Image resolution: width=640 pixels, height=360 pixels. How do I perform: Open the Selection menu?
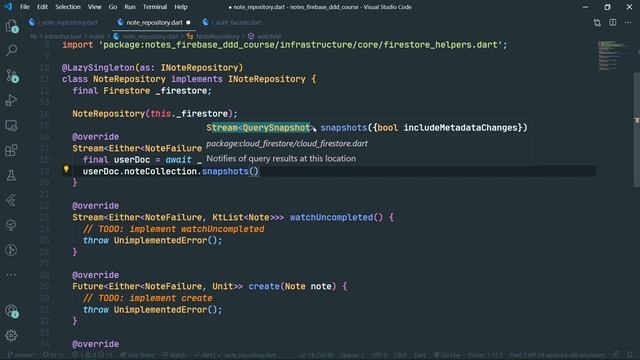coord(68,7)
